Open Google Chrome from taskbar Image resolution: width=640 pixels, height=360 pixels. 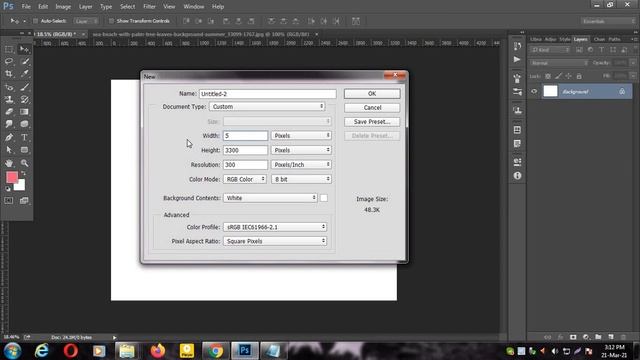pyautogui.click(x=215, y=351)
